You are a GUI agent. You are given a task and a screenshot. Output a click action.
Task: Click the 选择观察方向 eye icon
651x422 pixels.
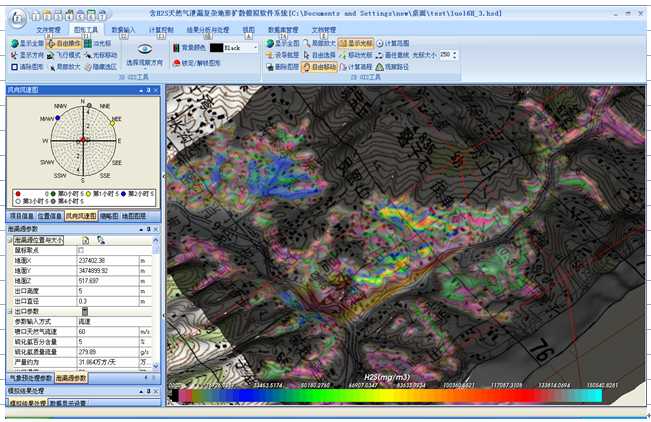coord(145,48)
